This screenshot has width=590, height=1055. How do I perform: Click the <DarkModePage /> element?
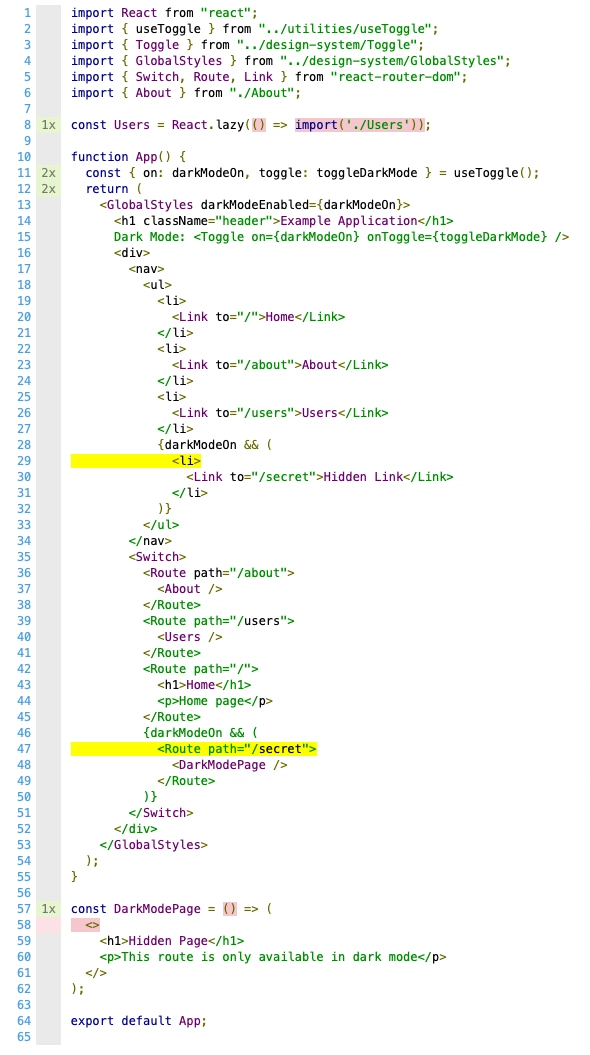(229, 765)
